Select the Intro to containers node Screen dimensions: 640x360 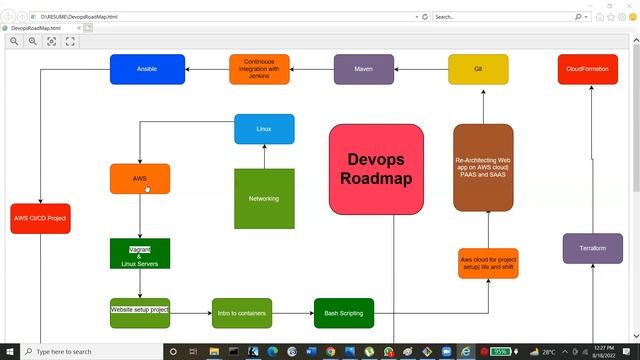click(242, 313)
